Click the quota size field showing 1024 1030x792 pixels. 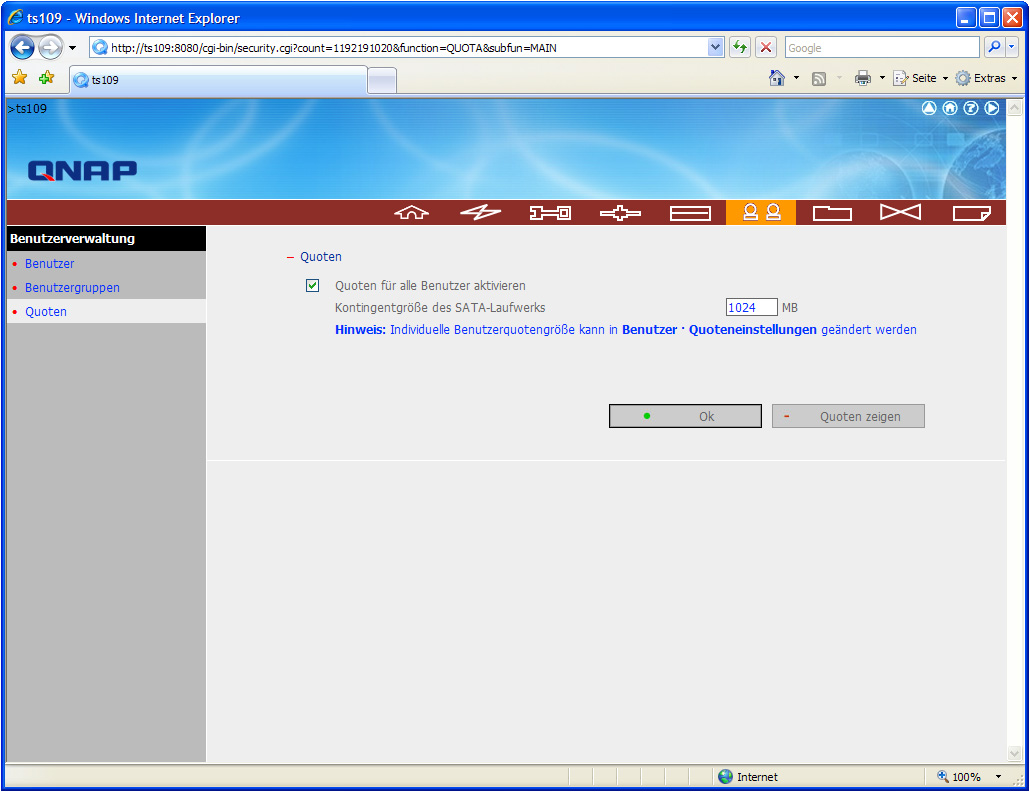pos(751,308)
